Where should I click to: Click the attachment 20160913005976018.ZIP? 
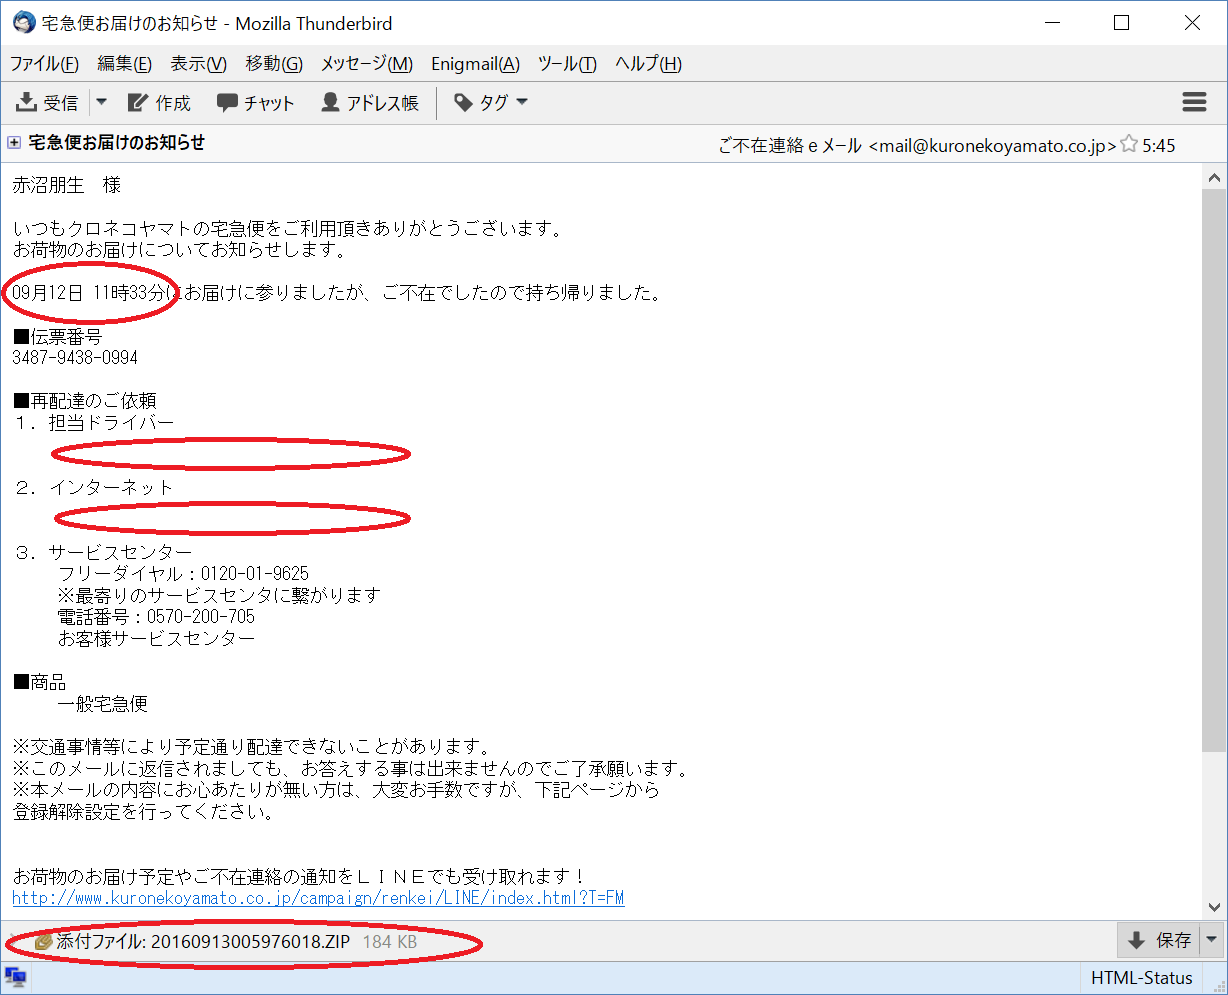click(250, 942)
